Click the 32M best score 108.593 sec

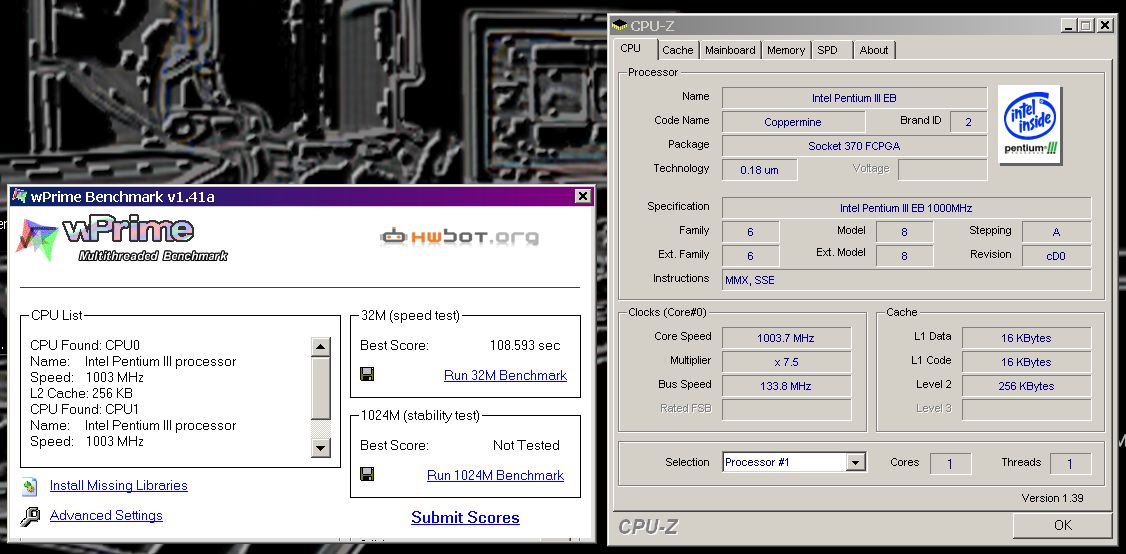click(x=525, y=346)
